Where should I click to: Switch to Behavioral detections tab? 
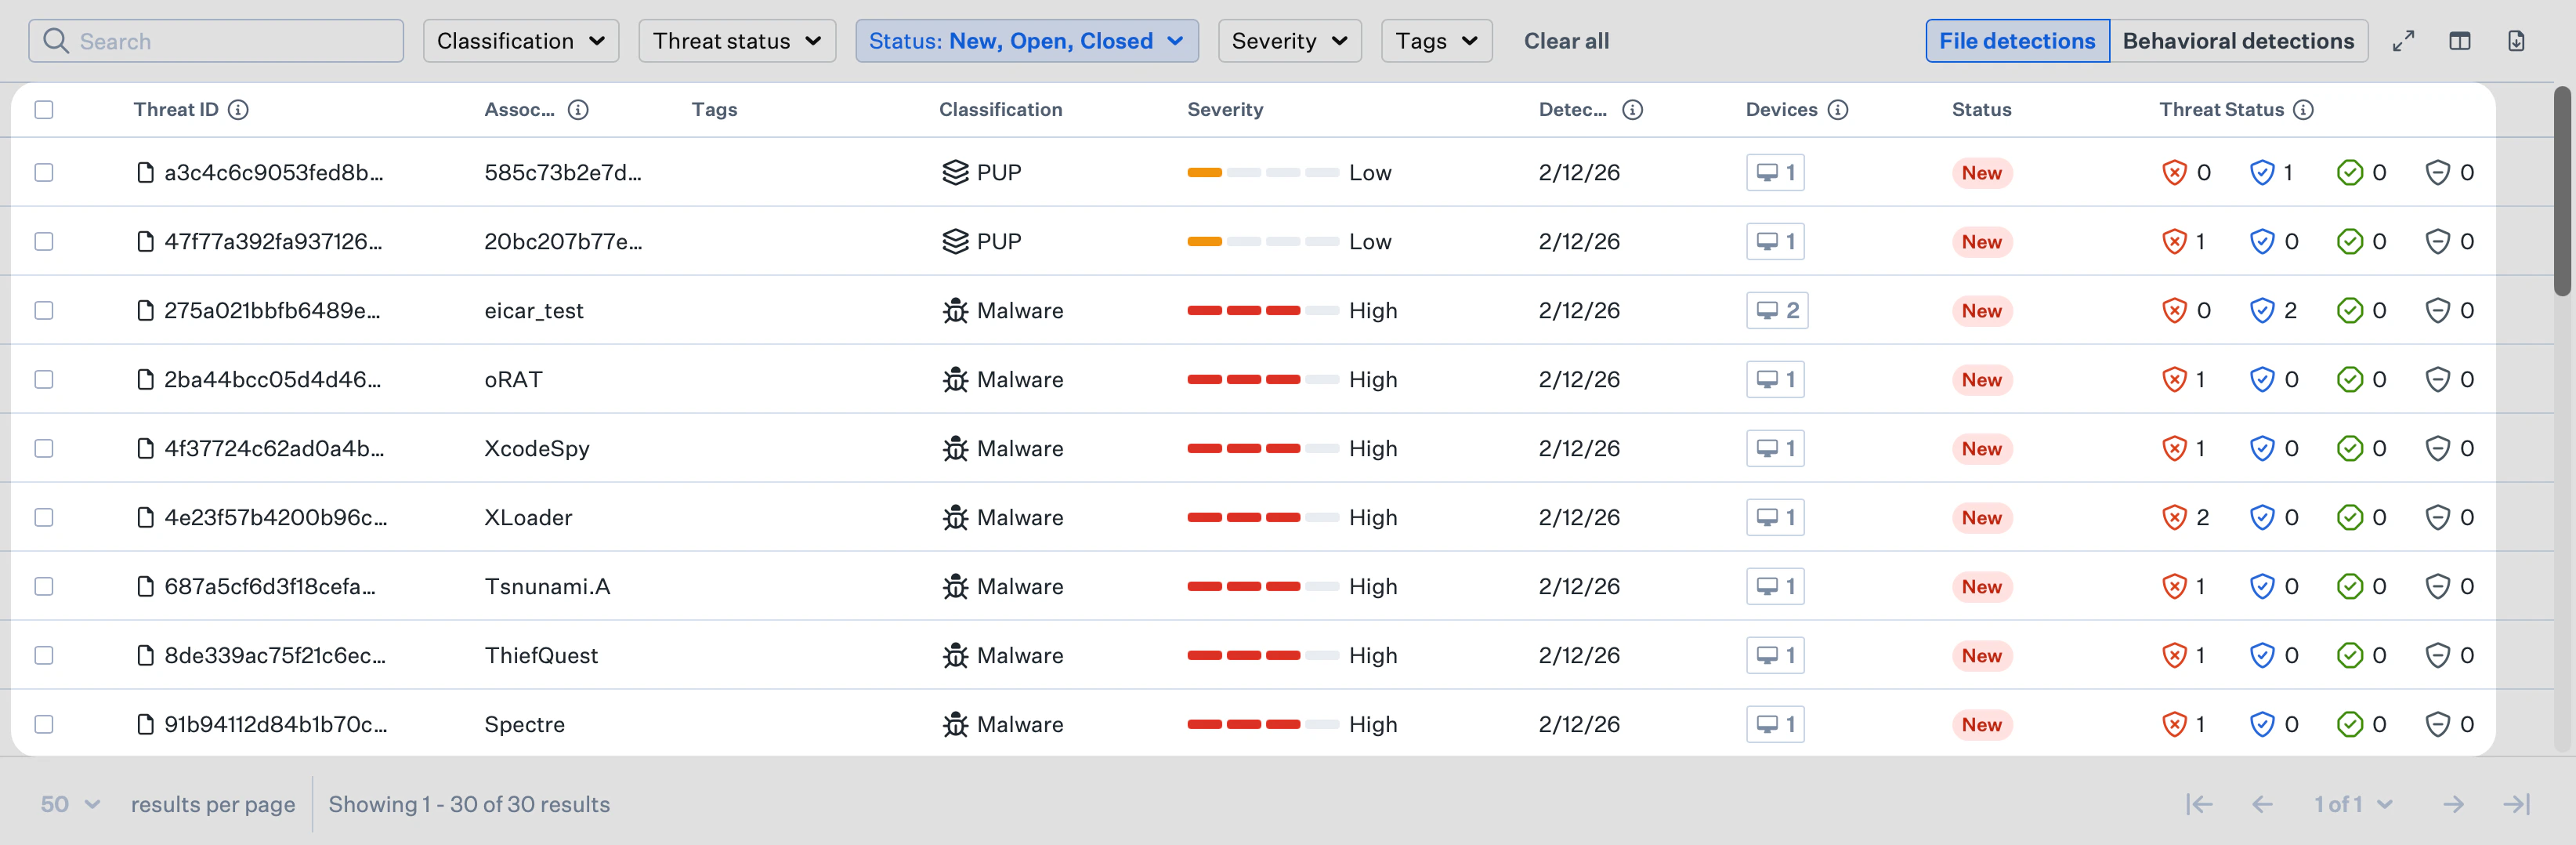click(2239, 40)
